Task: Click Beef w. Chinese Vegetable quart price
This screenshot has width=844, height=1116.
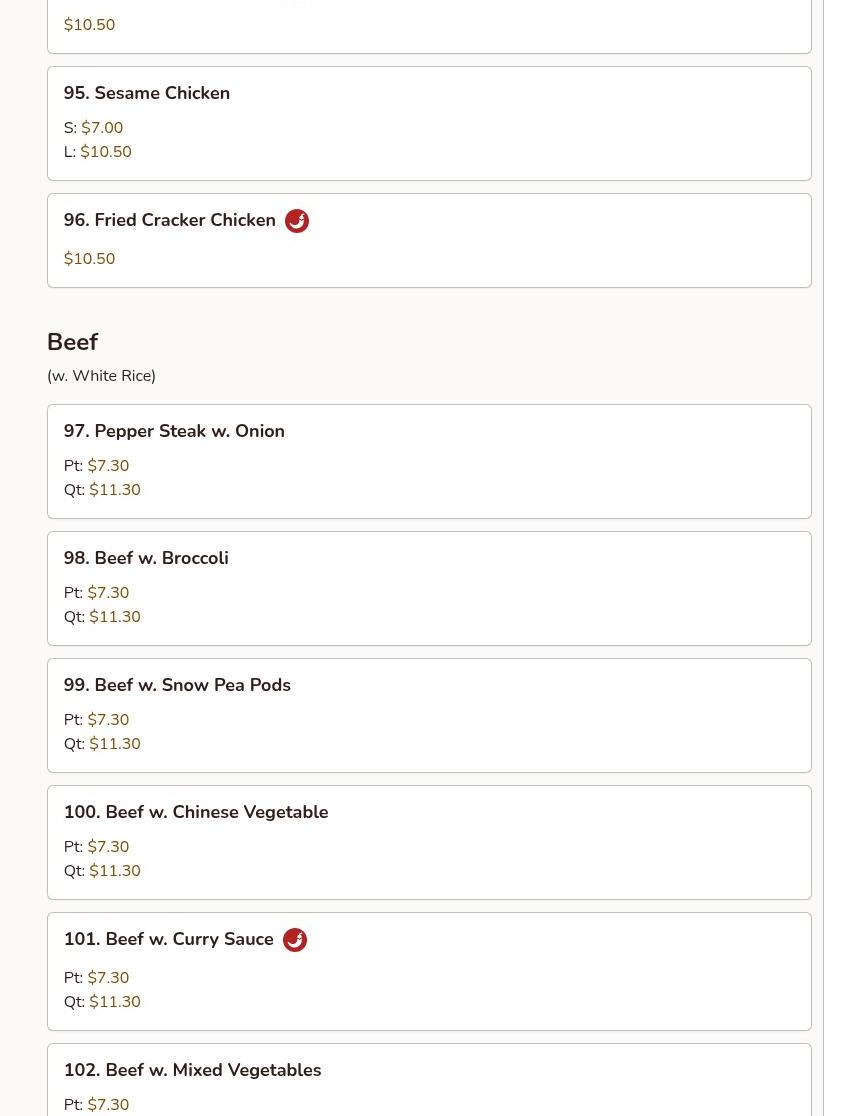Action: point(115,870)
